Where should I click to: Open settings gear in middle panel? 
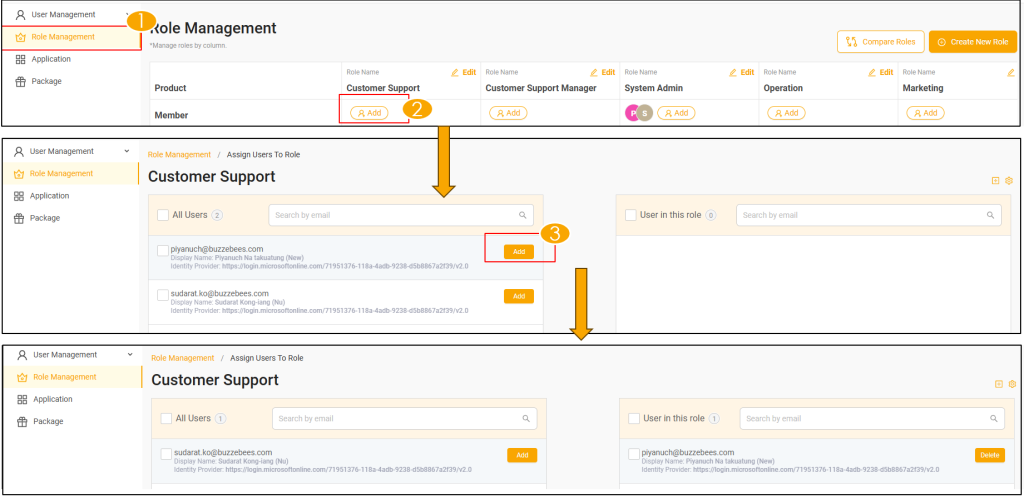pos(1009,181)
